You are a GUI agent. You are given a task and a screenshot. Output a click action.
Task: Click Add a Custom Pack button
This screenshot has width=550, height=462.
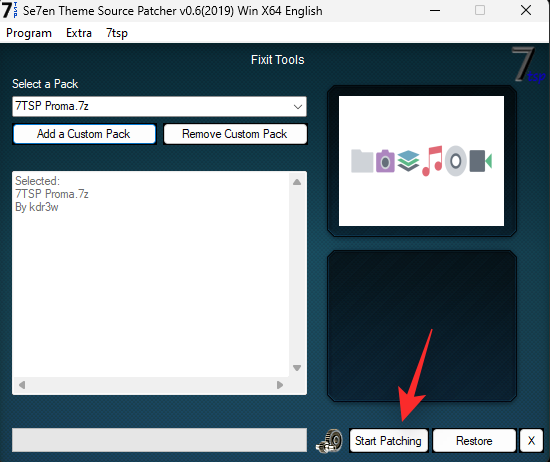click(x=84, y=134)
